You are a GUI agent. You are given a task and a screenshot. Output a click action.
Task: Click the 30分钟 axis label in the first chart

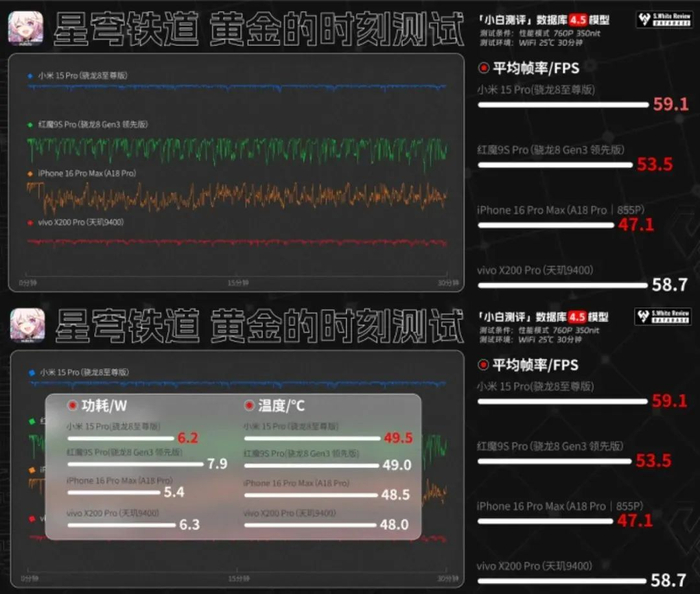[x=448, y=283]
